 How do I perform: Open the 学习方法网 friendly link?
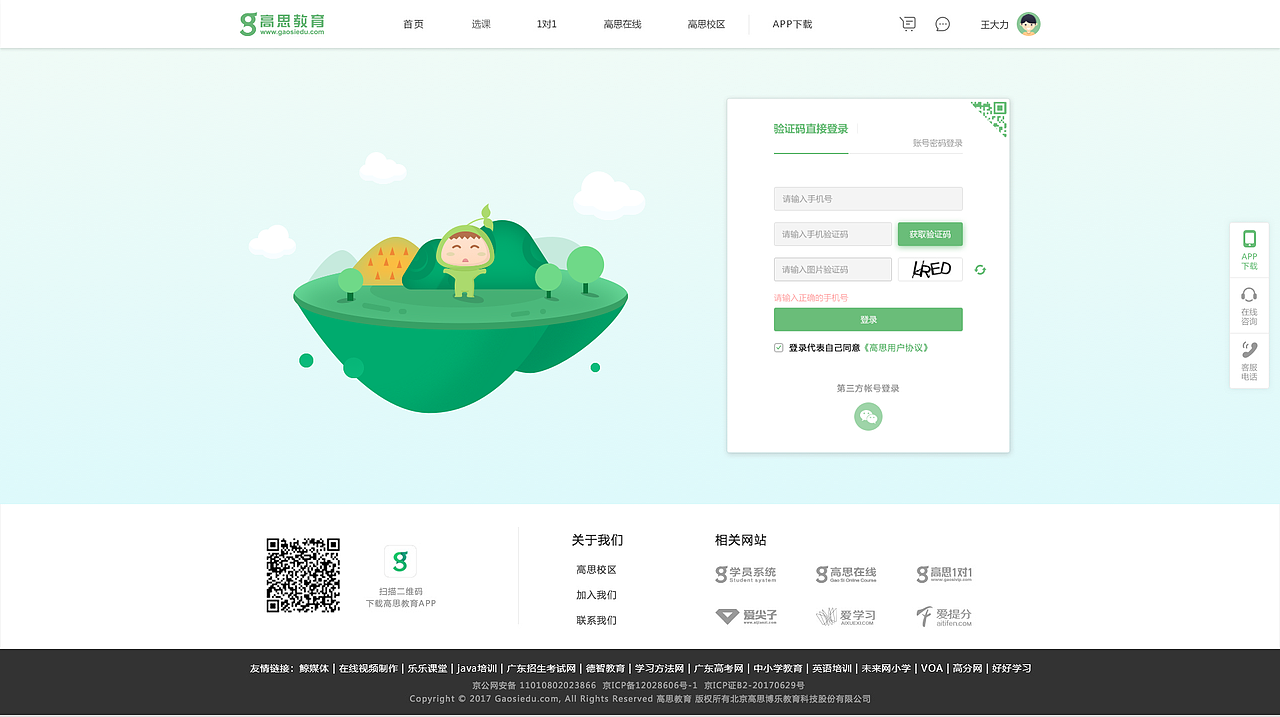[x=659, y=668]
